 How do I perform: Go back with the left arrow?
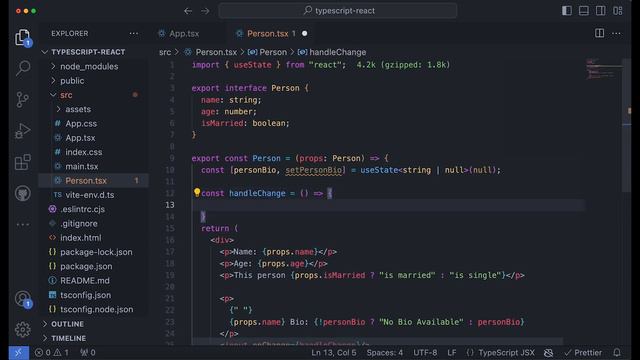point(188,11)
